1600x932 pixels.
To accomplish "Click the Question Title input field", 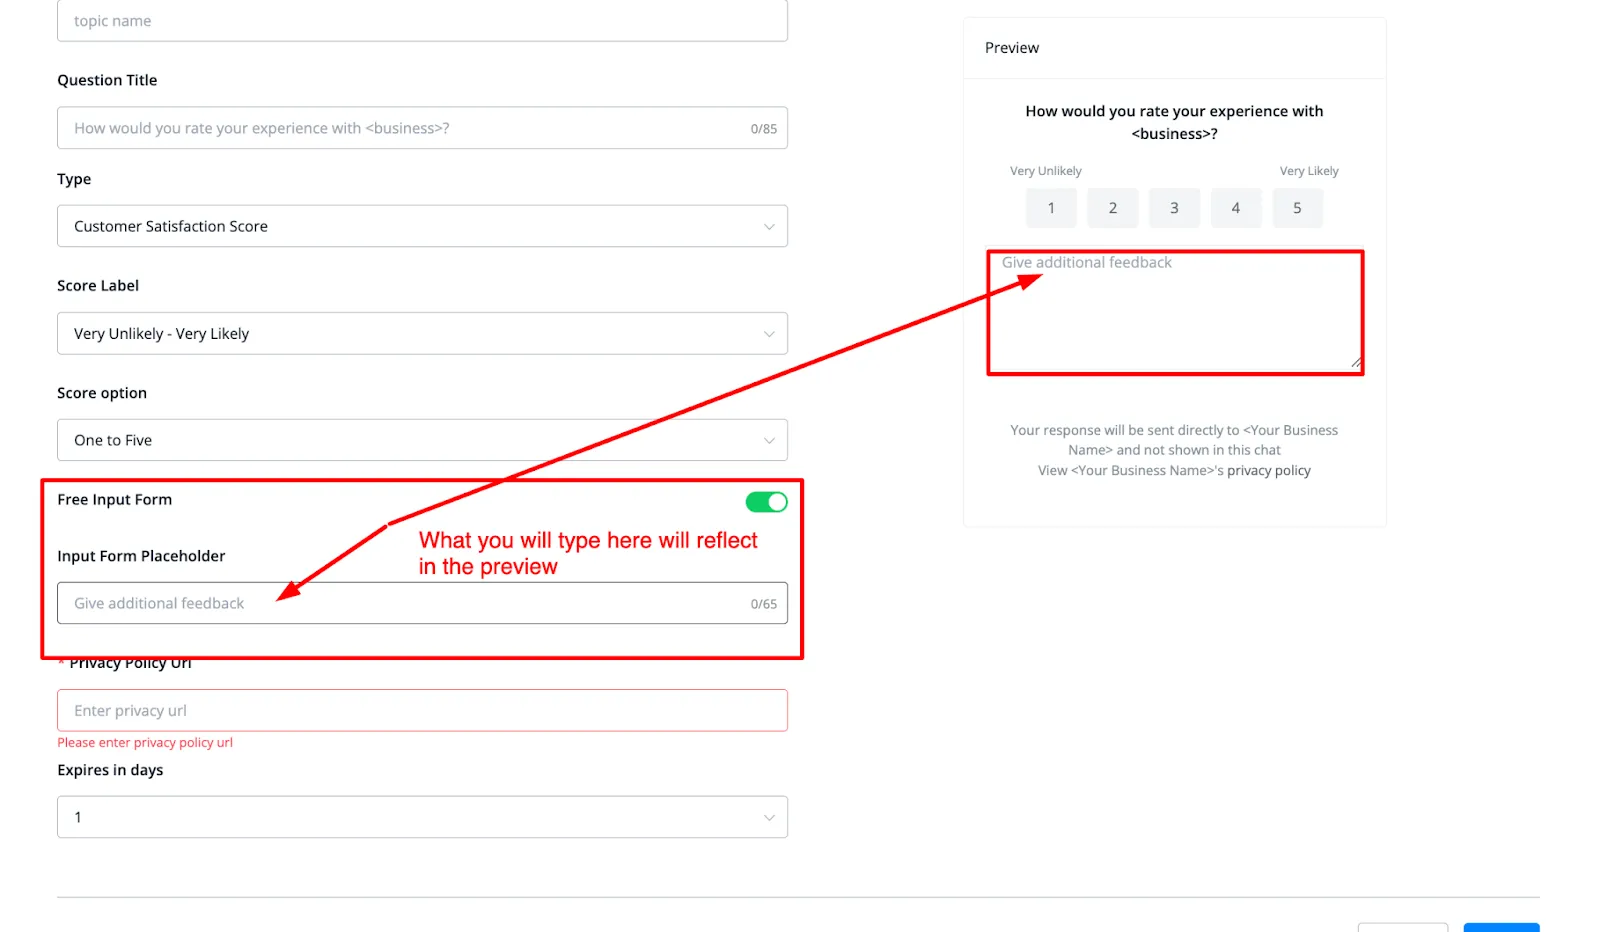I will click(422, 128).
